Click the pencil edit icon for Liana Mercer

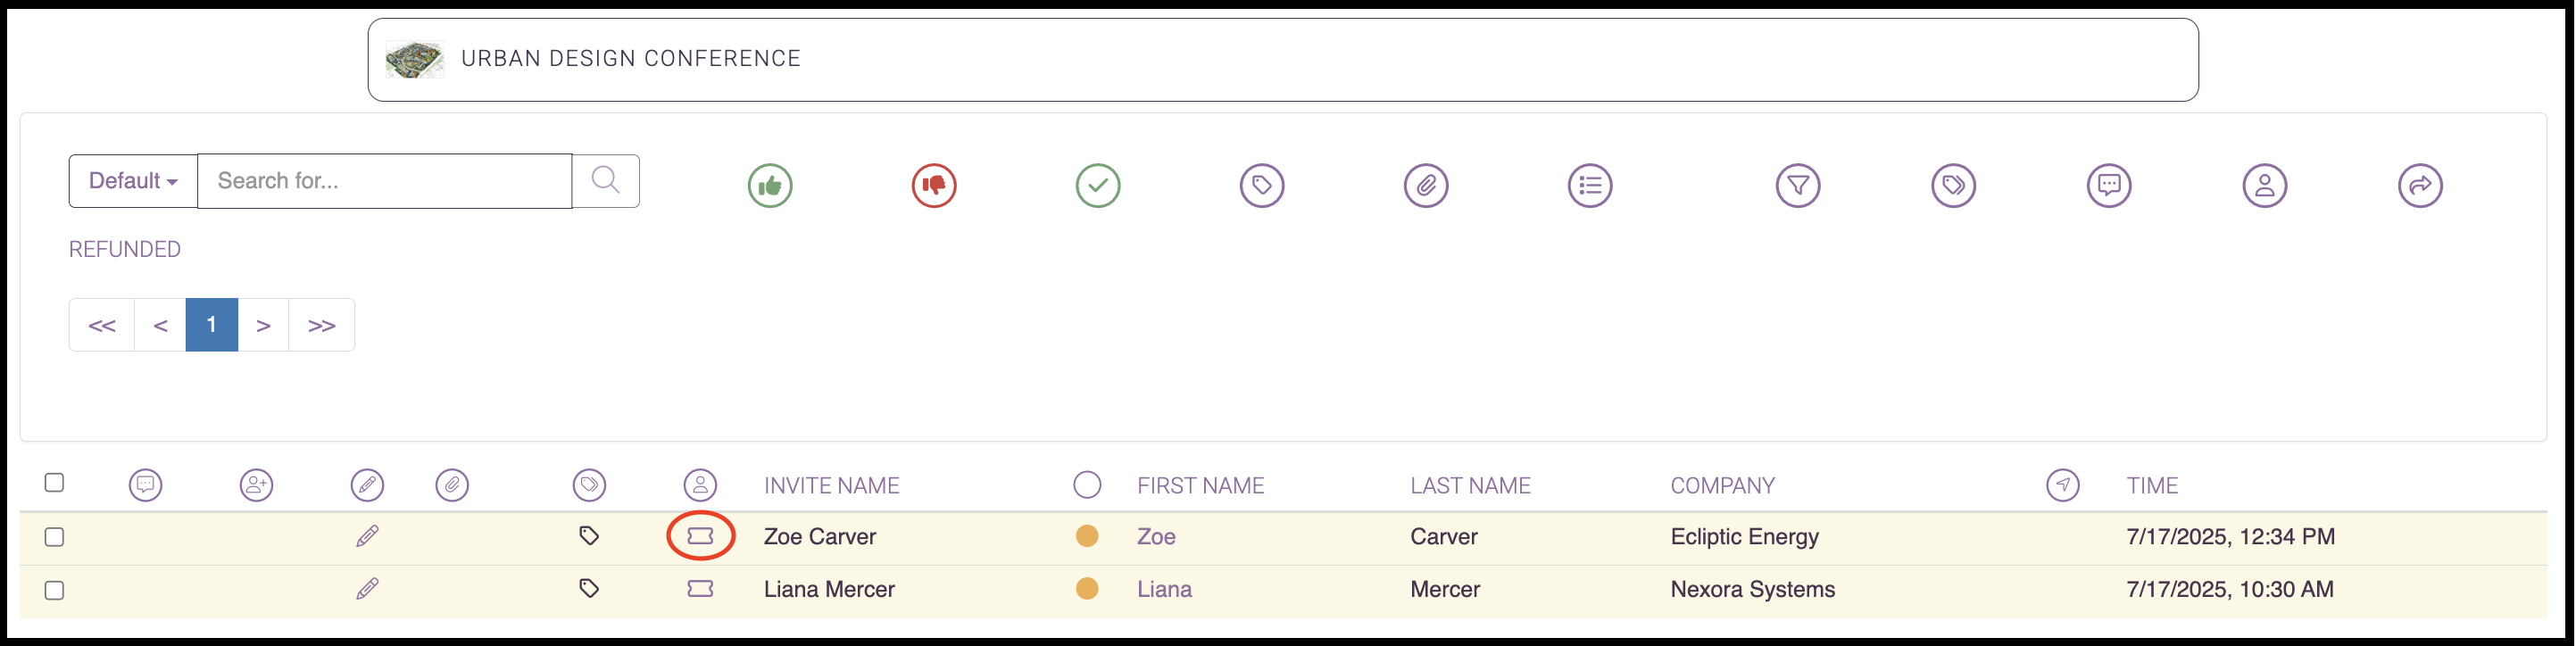pos(367,589)
